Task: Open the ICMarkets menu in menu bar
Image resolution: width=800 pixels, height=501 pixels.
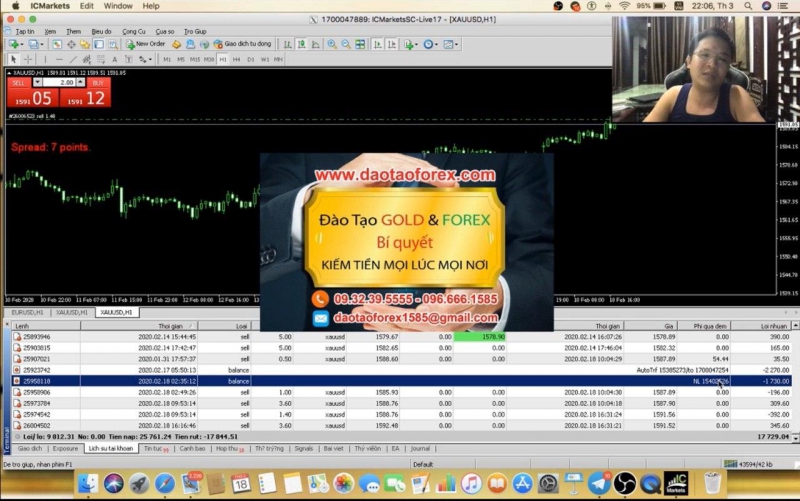Action: (50, 6)
